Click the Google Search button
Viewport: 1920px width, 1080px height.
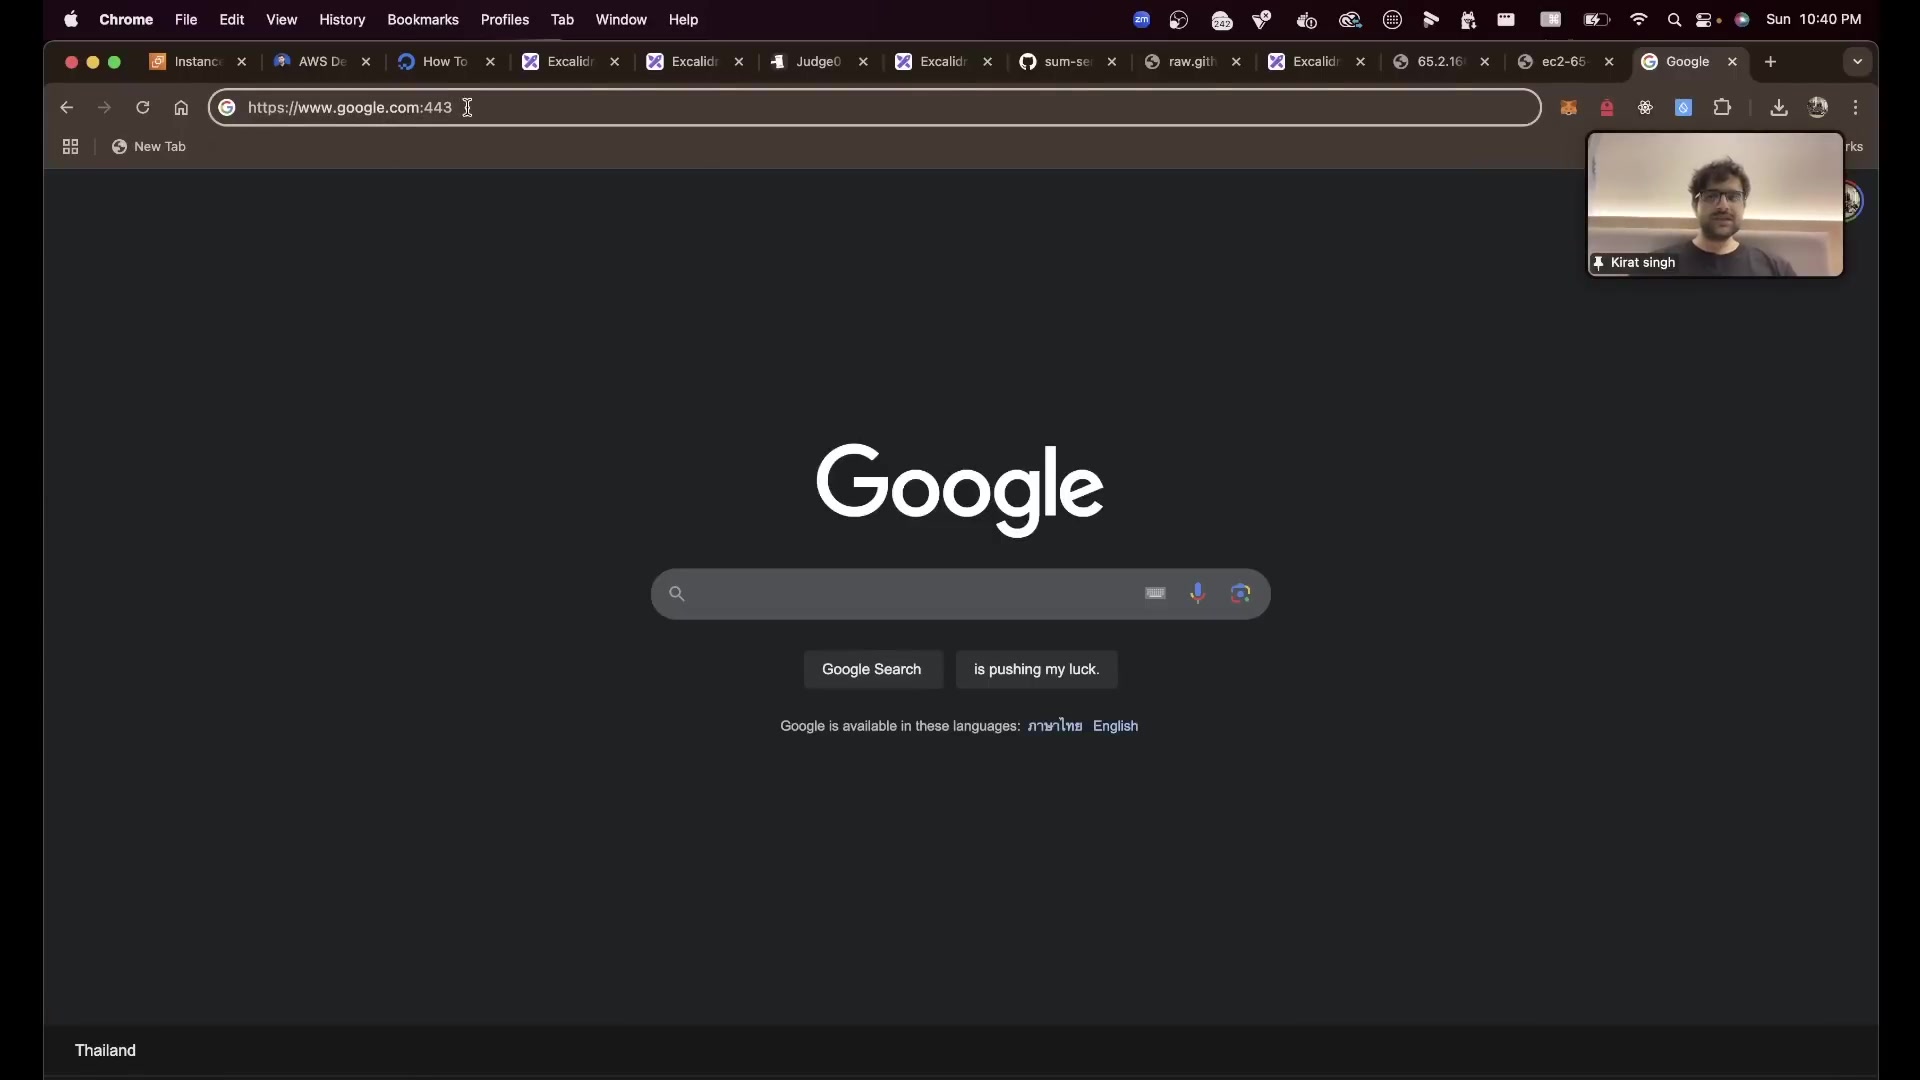(872, 670)
